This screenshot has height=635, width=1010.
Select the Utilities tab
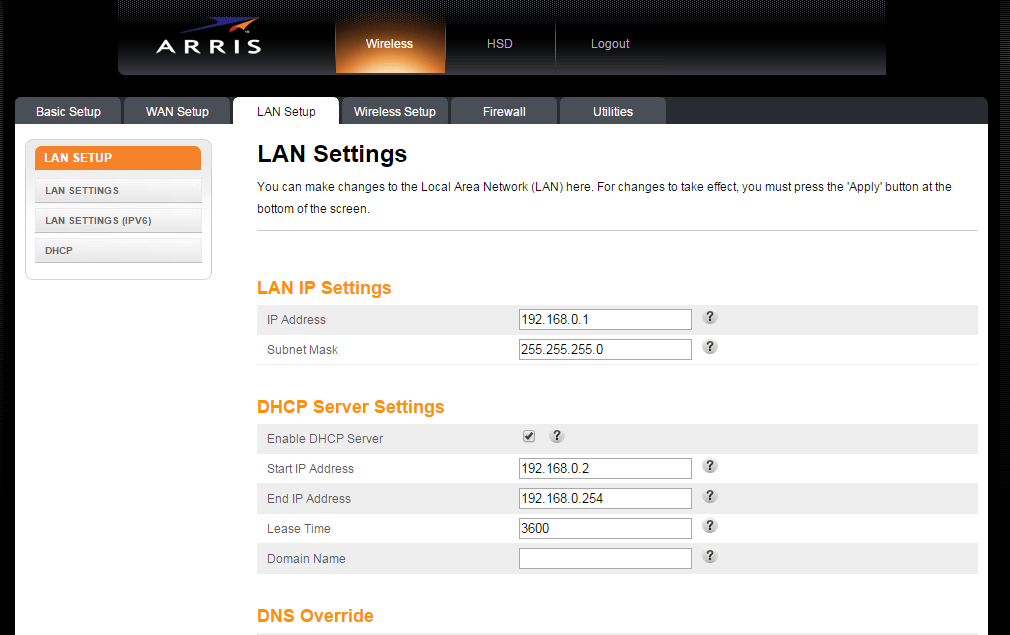tap(612, 112)
